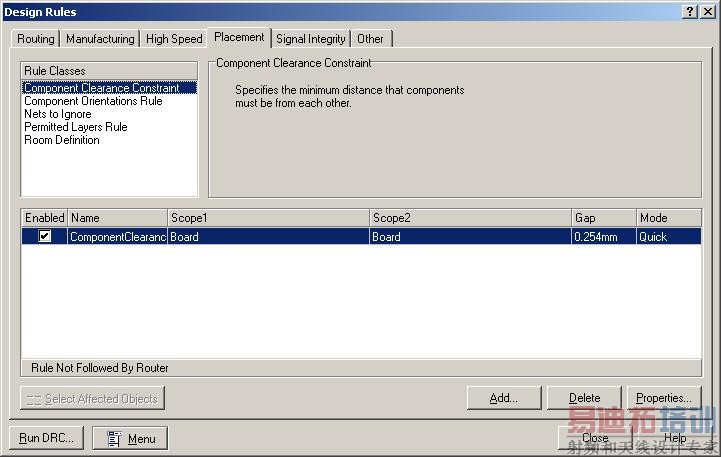
Task: Close the Design Rules dialog
Action: point(595,438)
